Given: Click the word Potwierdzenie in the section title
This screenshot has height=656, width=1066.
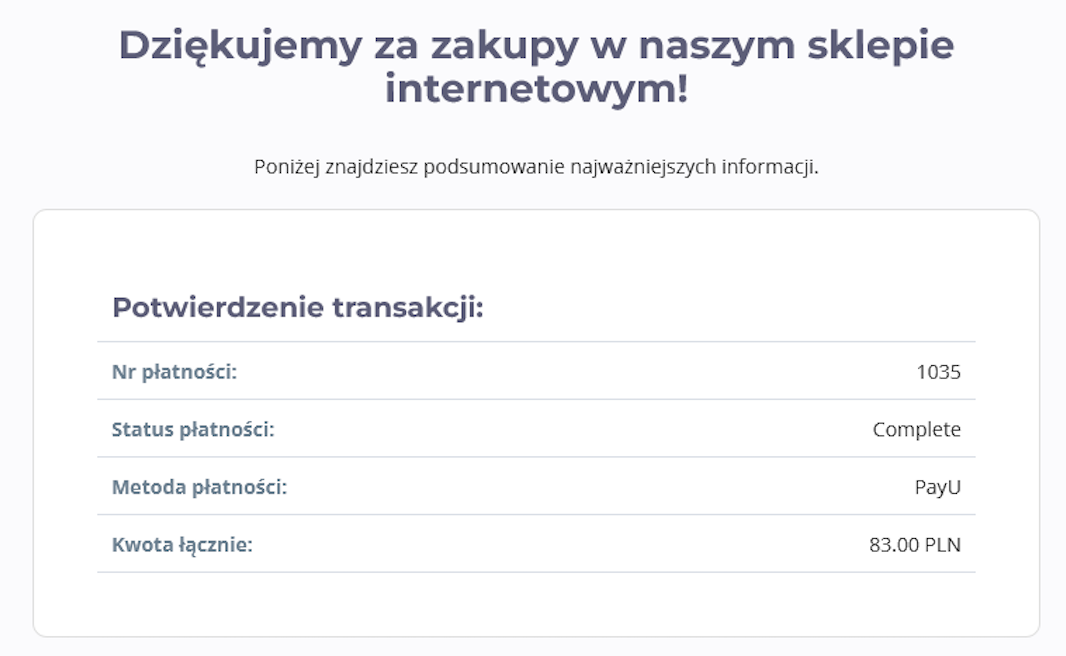Looking at the screenshot, I should click(x=218, y=309).
